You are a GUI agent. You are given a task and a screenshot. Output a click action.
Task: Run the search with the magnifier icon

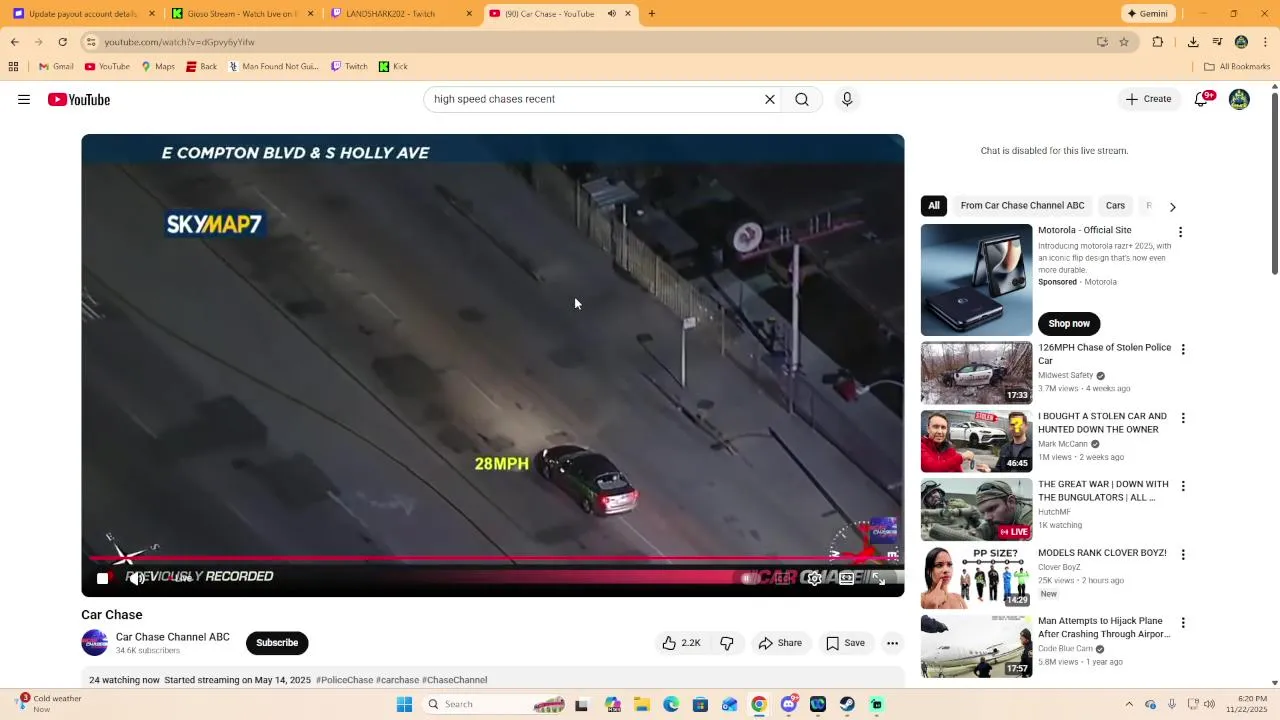click(x=802, y=99)
